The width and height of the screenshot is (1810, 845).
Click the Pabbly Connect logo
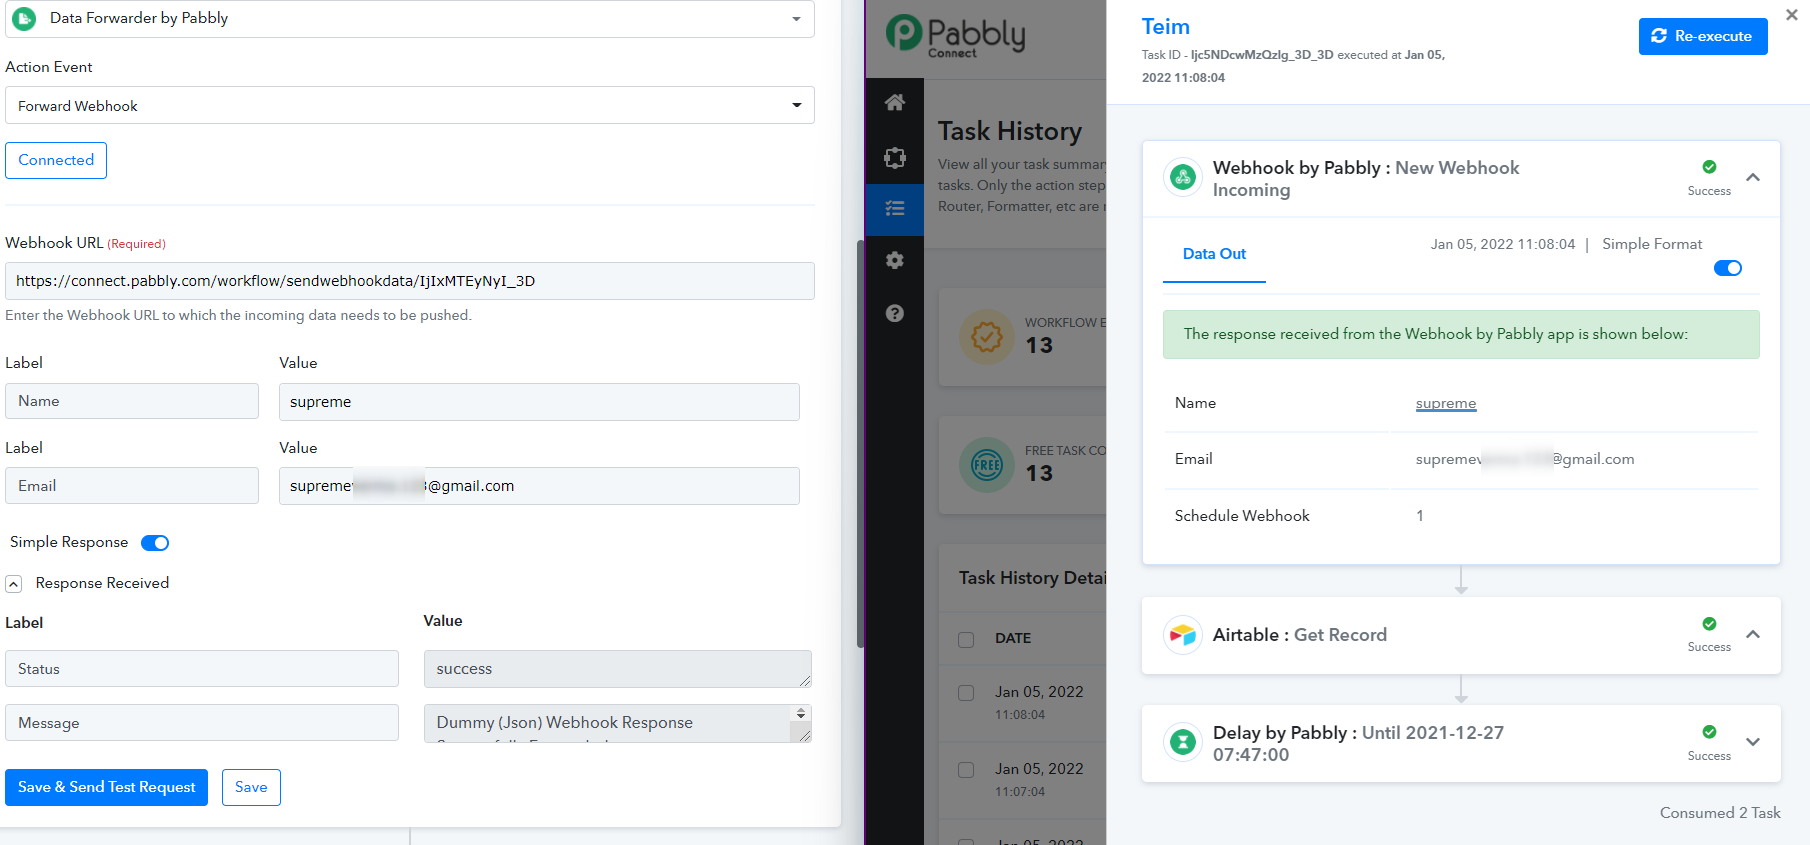point(956,37)
